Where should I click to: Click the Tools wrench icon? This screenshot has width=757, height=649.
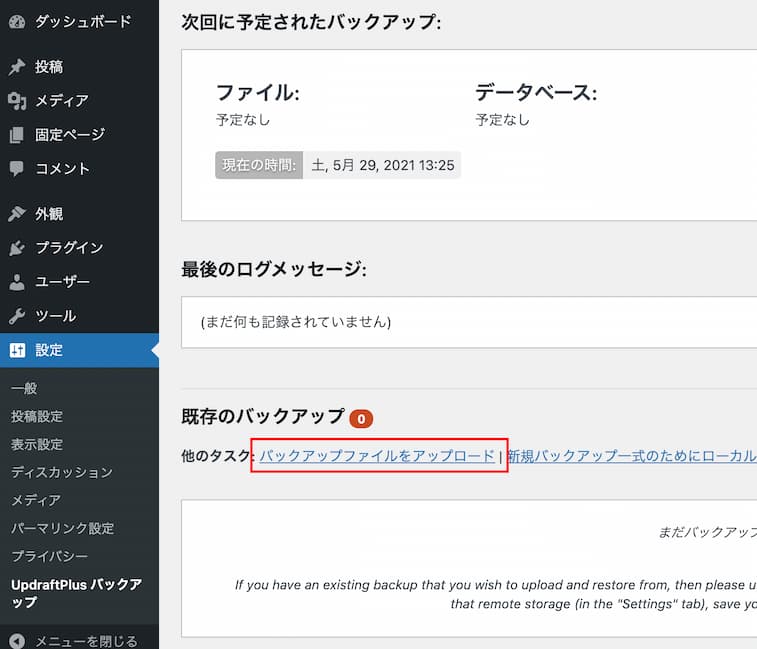[17, 316]
